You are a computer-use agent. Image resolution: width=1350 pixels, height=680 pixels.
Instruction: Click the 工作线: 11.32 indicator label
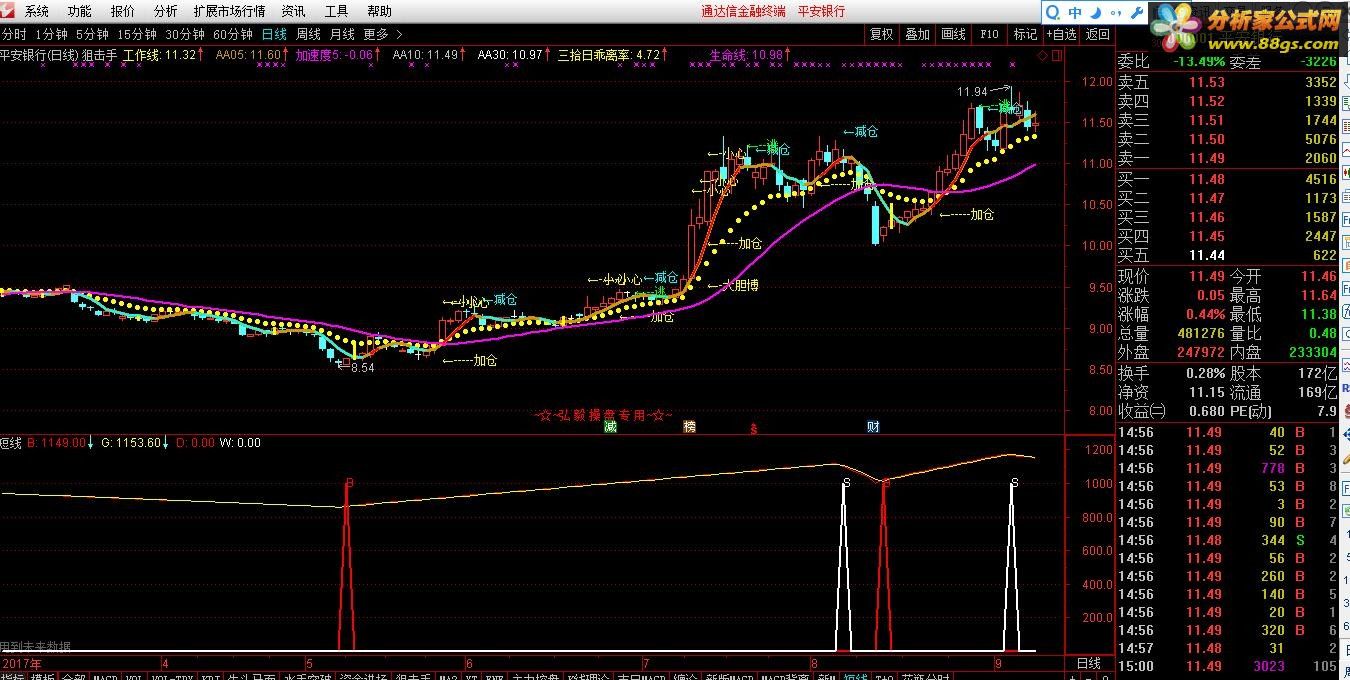tap(159, 55)
